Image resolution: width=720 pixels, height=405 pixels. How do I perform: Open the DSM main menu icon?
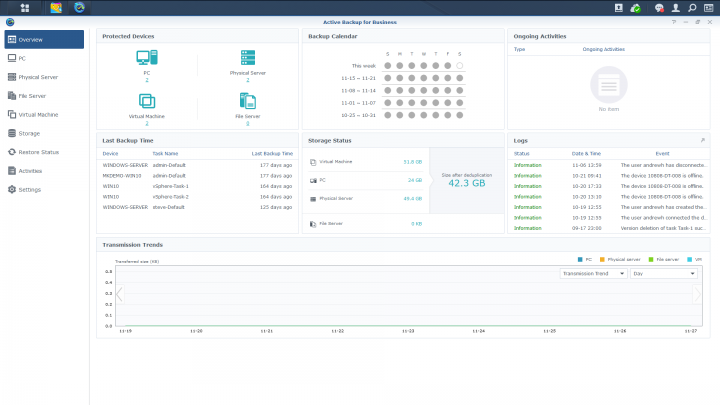(x=24, y=8)
